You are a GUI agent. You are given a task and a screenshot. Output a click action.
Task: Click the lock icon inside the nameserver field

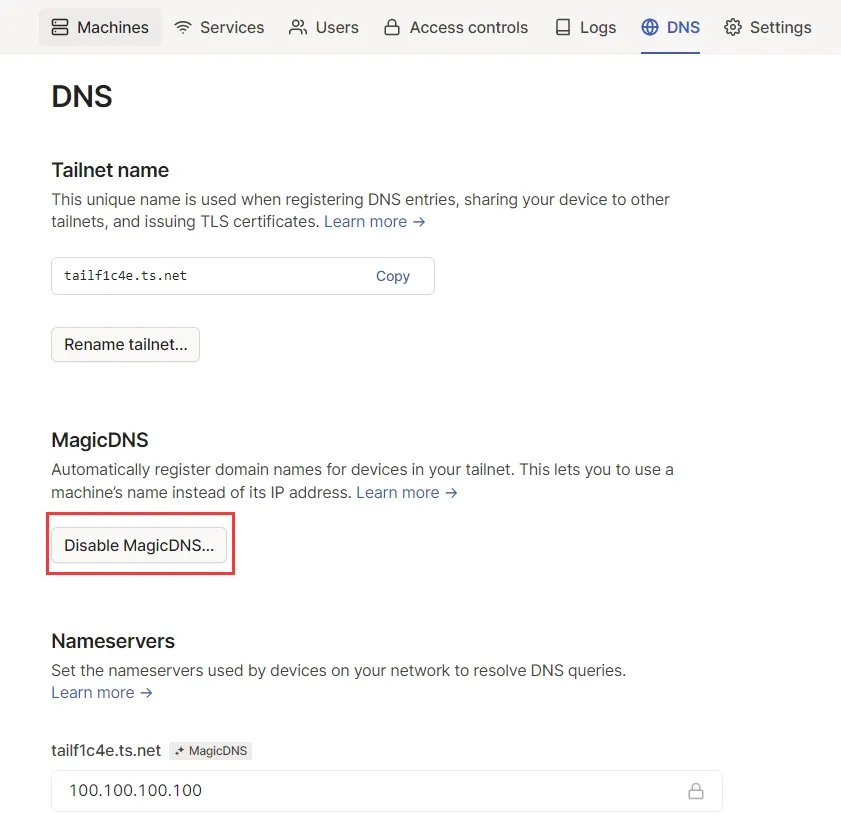pyautogui.click(x=696, y=790)
